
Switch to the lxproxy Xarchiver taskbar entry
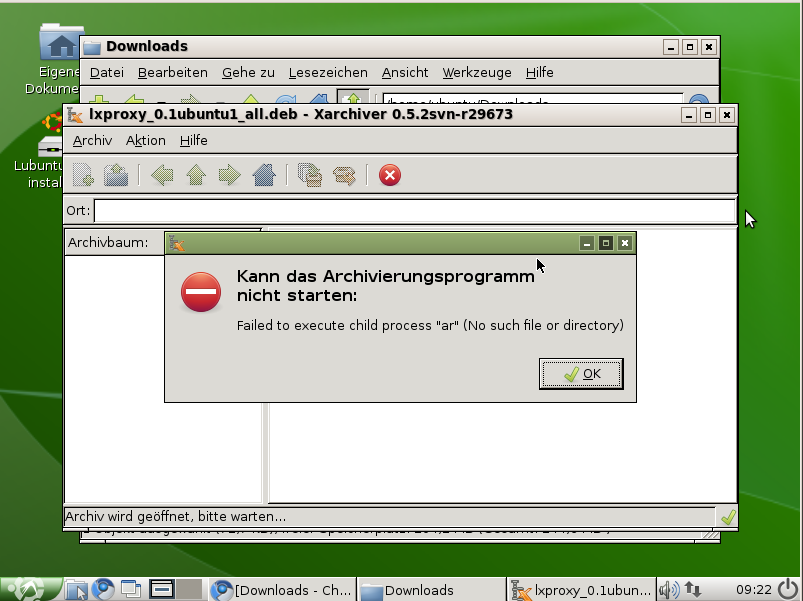(581, 590)
